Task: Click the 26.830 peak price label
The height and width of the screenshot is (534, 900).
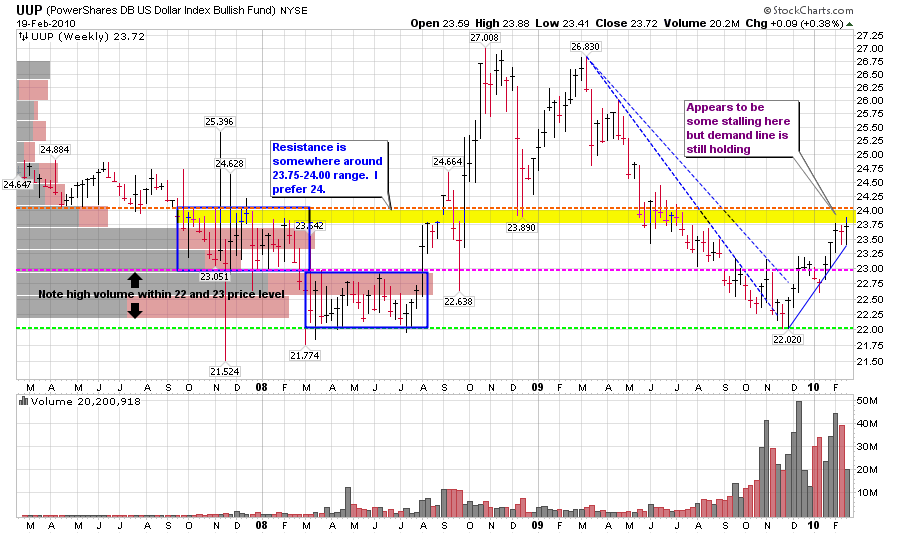Action: 585,47
